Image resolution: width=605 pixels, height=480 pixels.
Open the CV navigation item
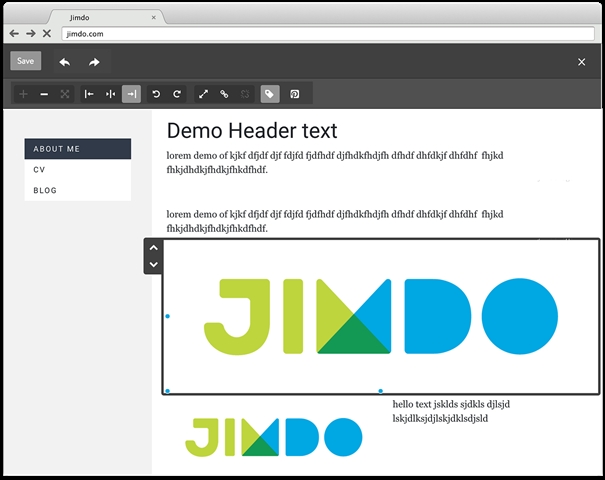pyautogui.click(x=40, y=170)
